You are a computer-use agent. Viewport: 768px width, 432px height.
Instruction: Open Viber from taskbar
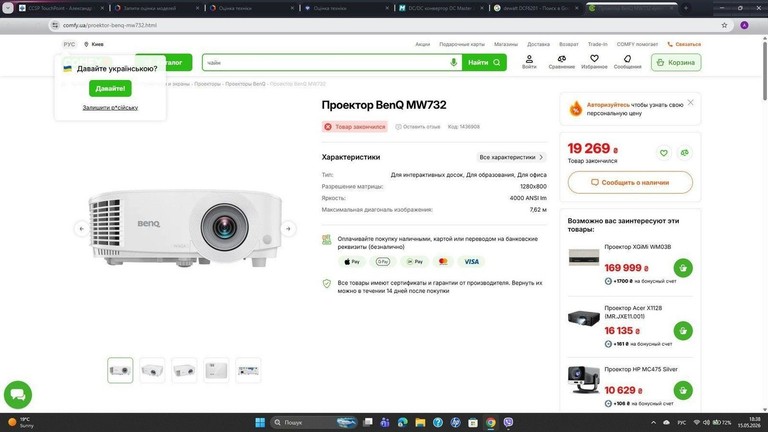(508, 422)
